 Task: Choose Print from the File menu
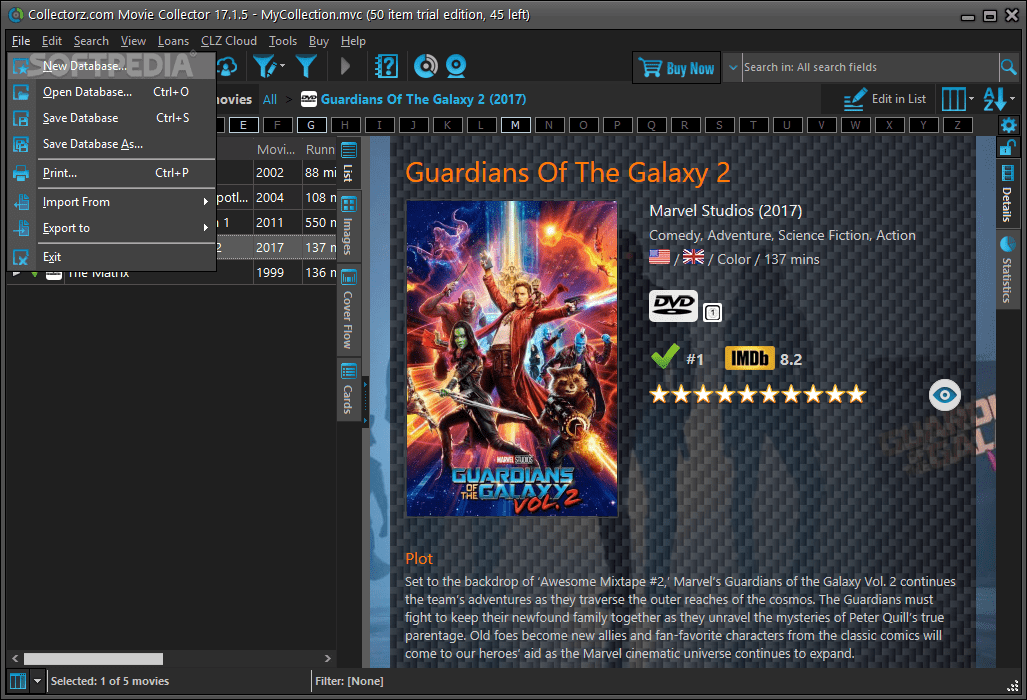click(111, 173)
